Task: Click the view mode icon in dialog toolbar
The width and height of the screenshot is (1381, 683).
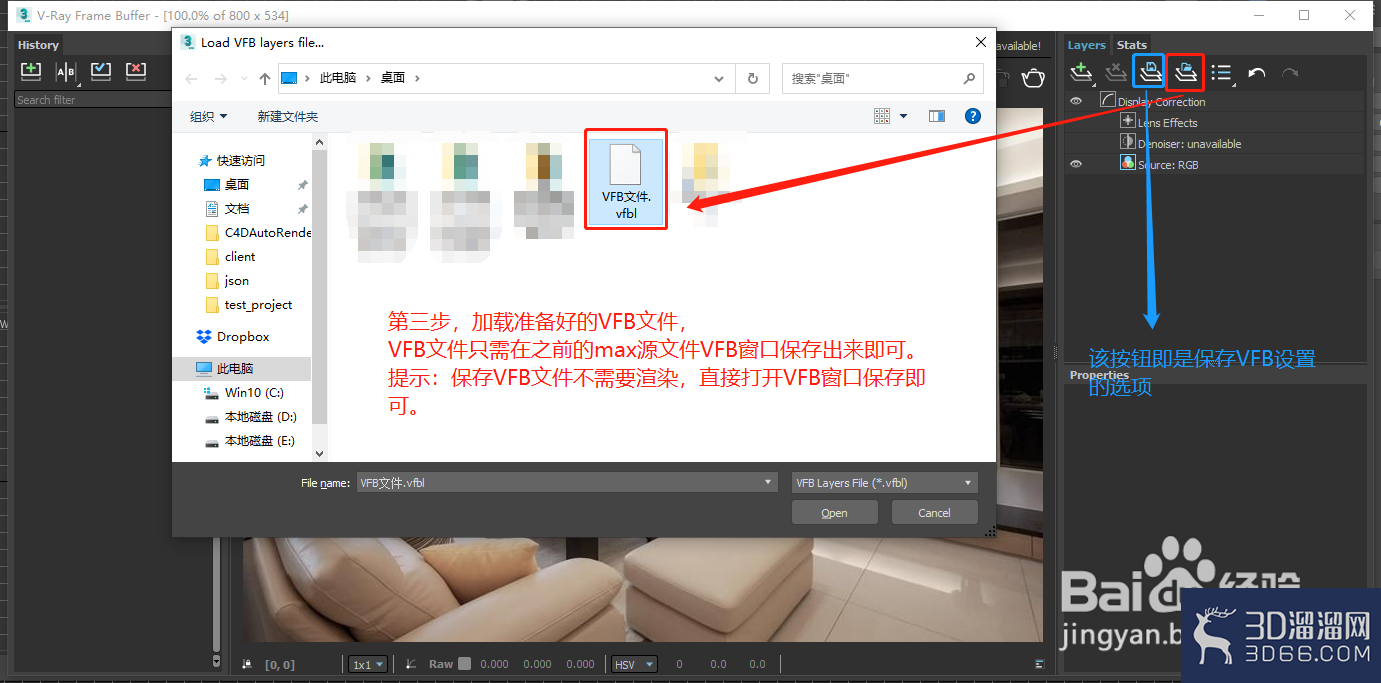Action: pos(882,116)
